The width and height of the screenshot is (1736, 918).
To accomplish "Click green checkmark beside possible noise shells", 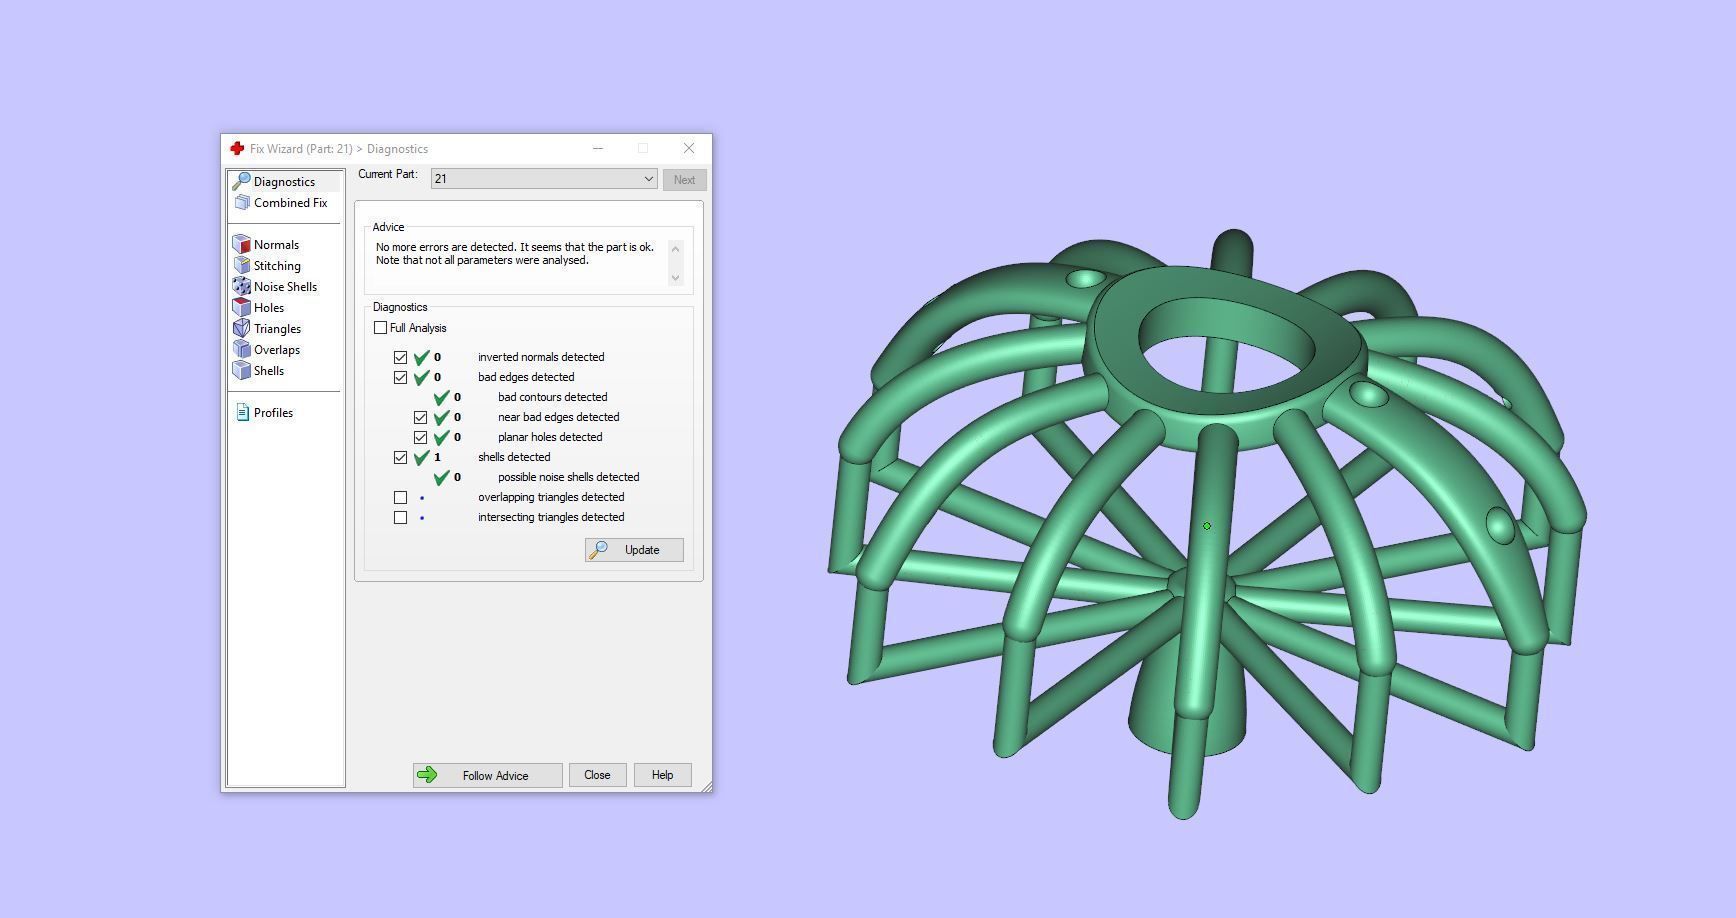I will (441, 477).
